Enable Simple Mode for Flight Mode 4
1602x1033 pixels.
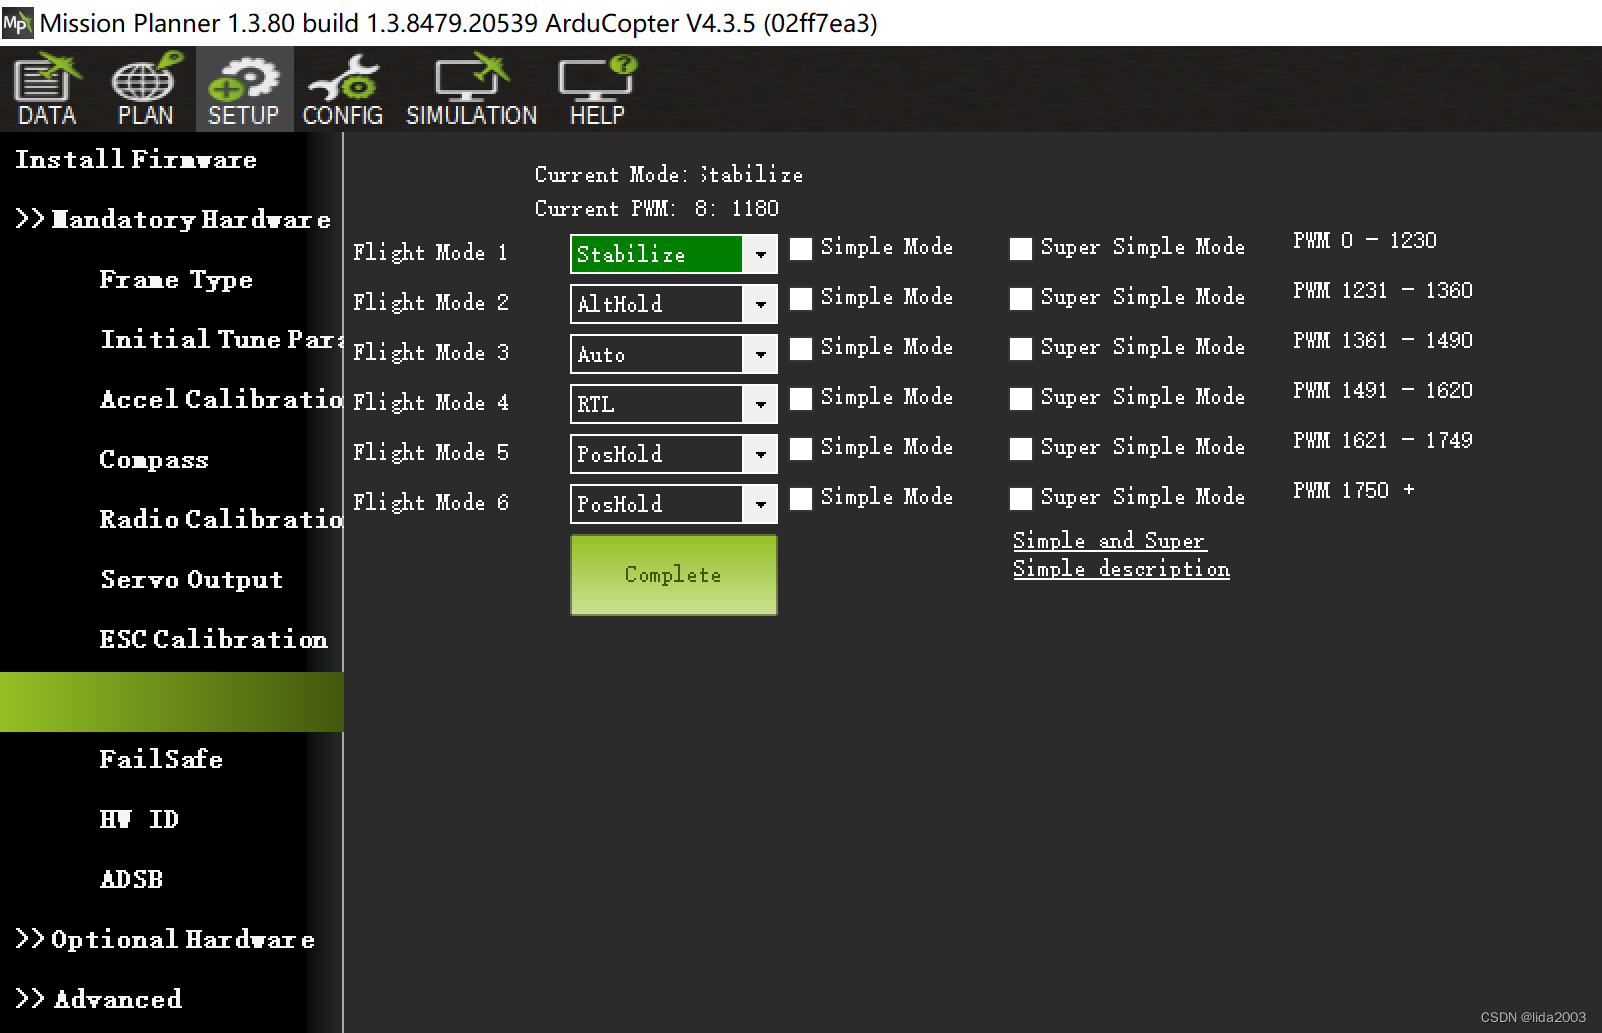point(801,399)
